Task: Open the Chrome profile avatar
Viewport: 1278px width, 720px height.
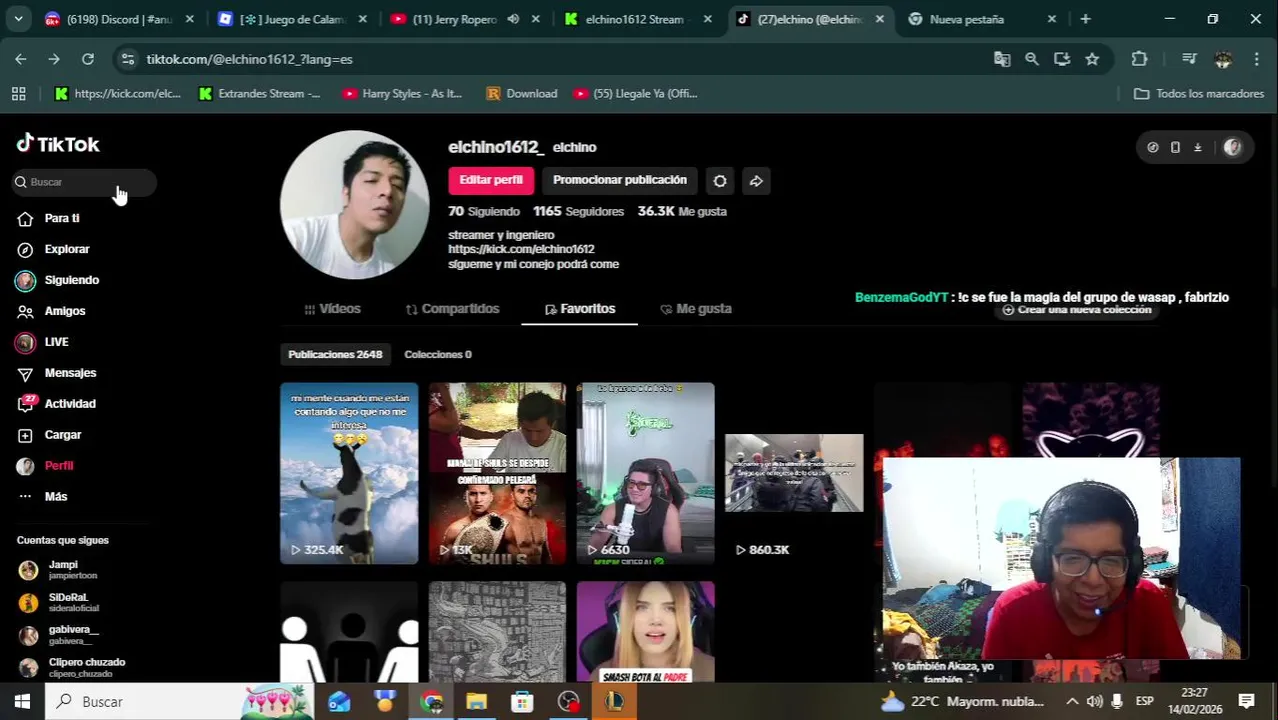Action: [1223, 59]
